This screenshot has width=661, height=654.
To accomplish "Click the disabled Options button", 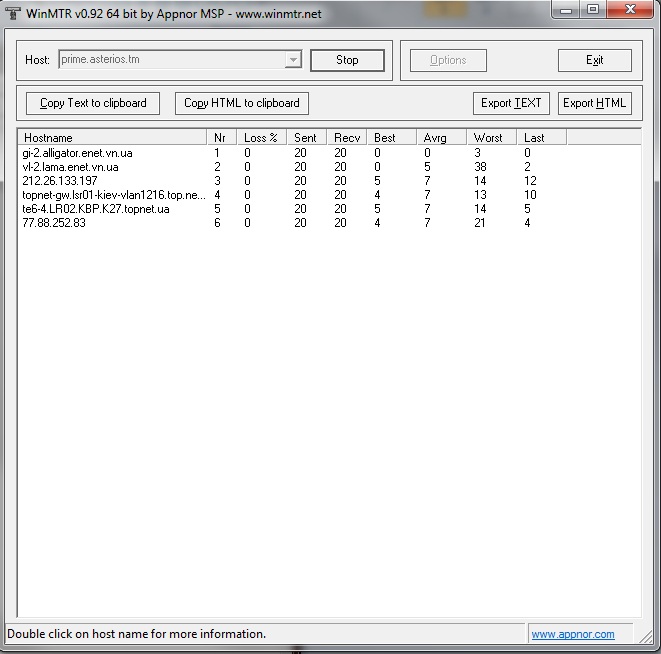I will point(448,60).
